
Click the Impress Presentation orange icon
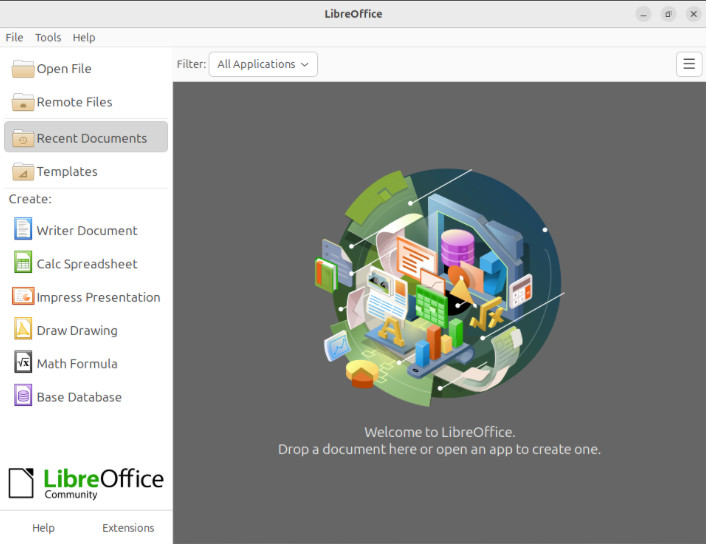[23, 296]
